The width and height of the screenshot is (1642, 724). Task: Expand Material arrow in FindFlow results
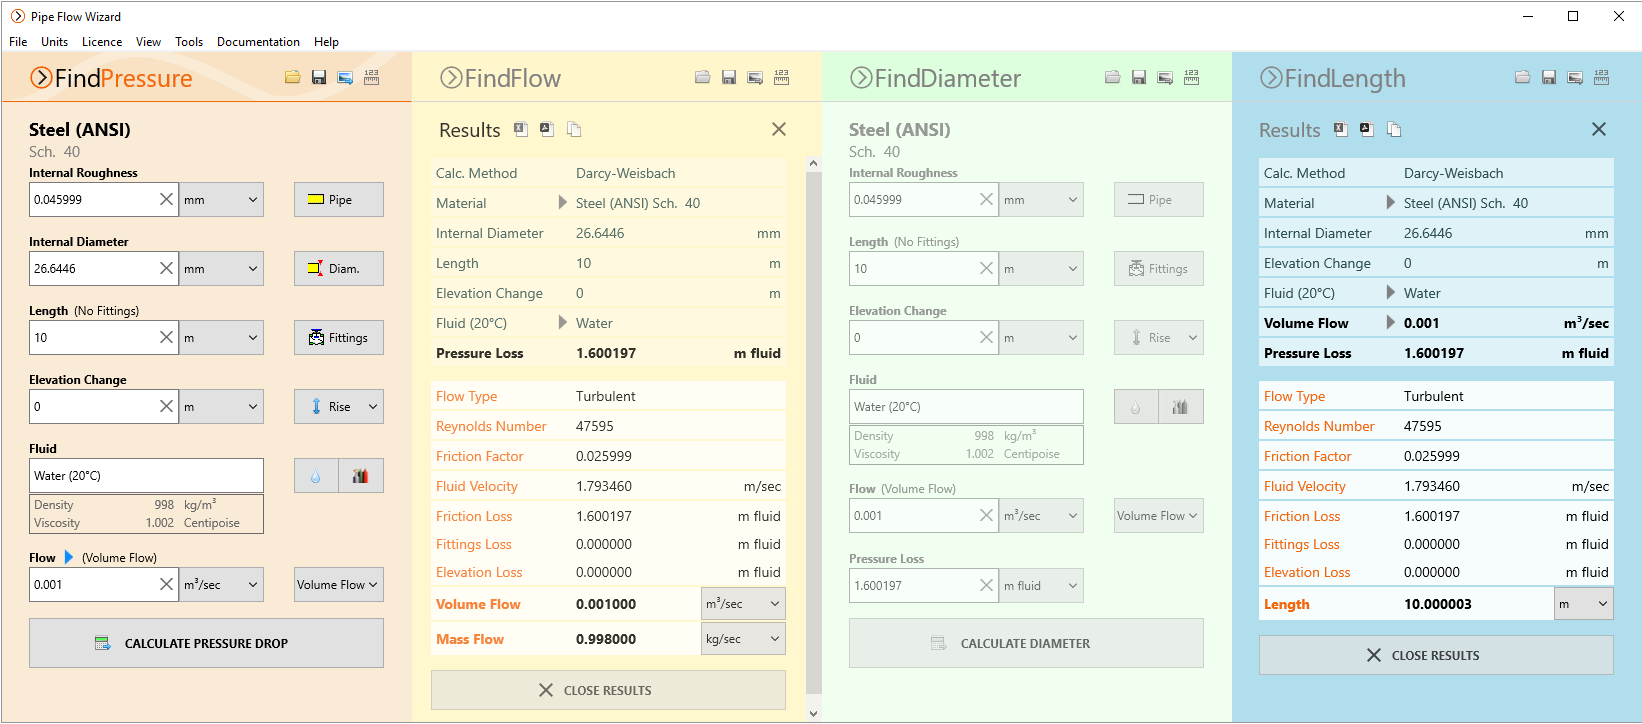pyautogui.click(x=562, y=202)
